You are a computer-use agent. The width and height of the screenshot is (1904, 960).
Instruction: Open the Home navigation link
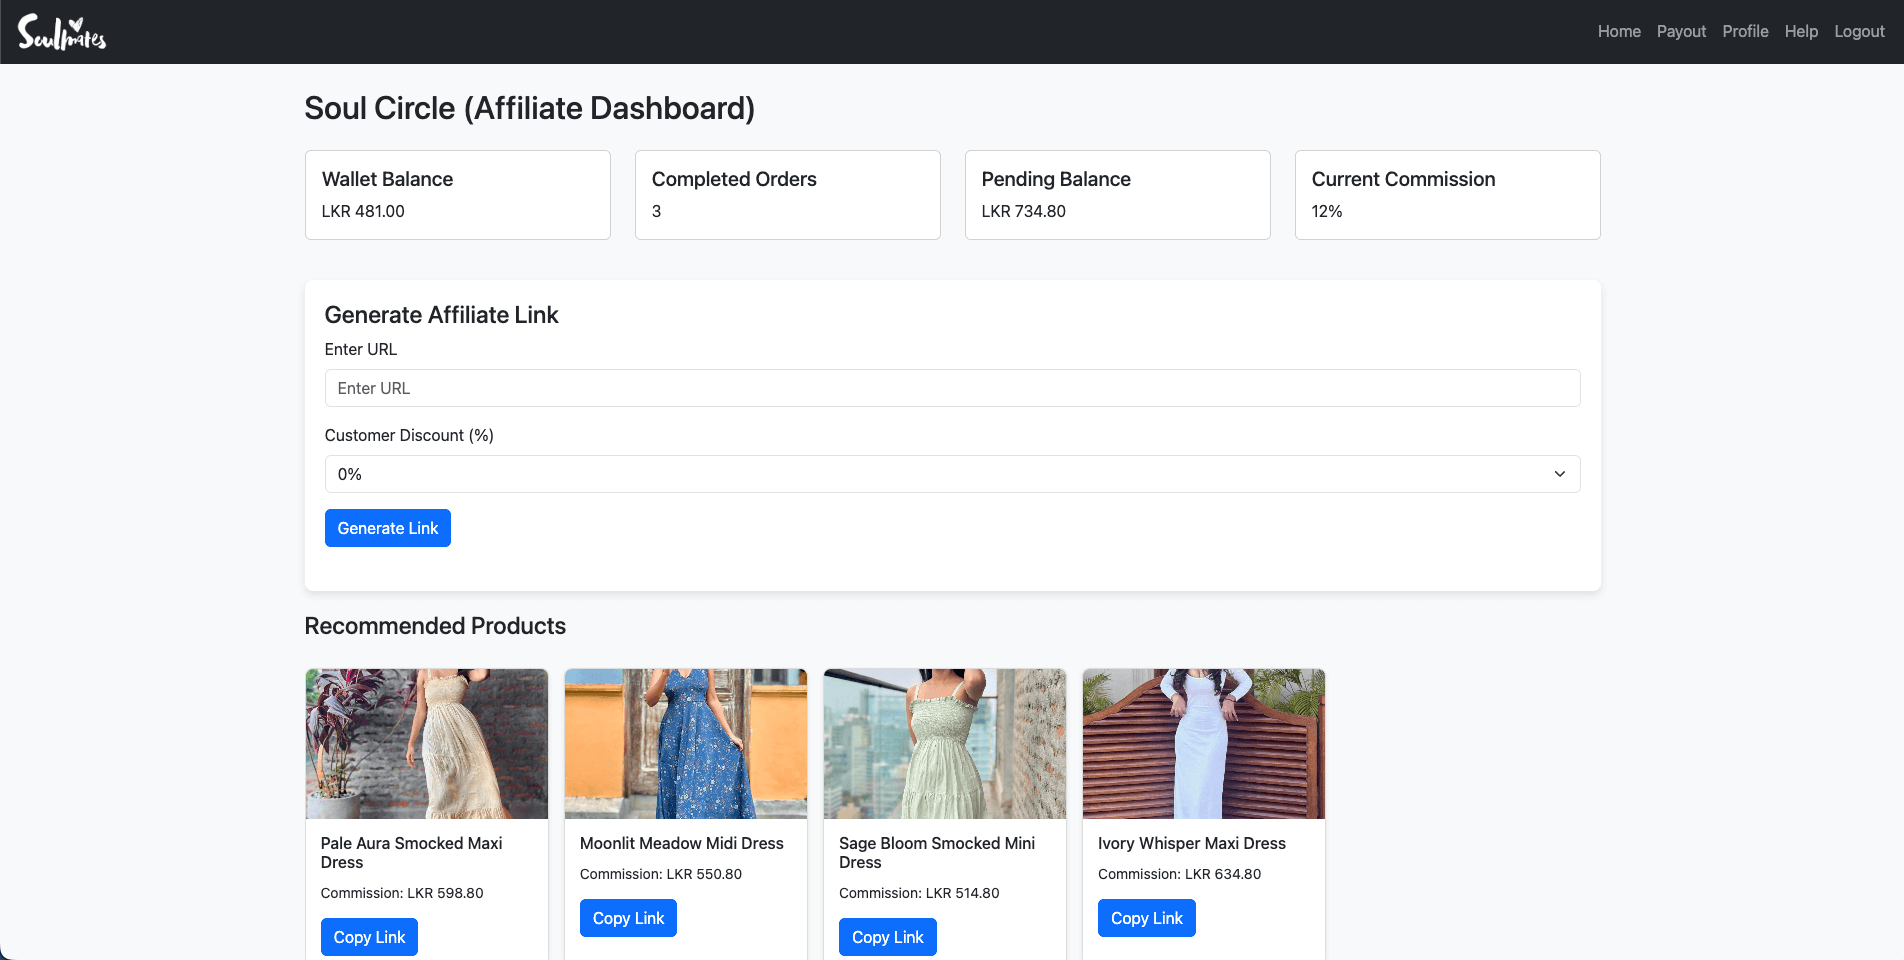pos(1618,32)
